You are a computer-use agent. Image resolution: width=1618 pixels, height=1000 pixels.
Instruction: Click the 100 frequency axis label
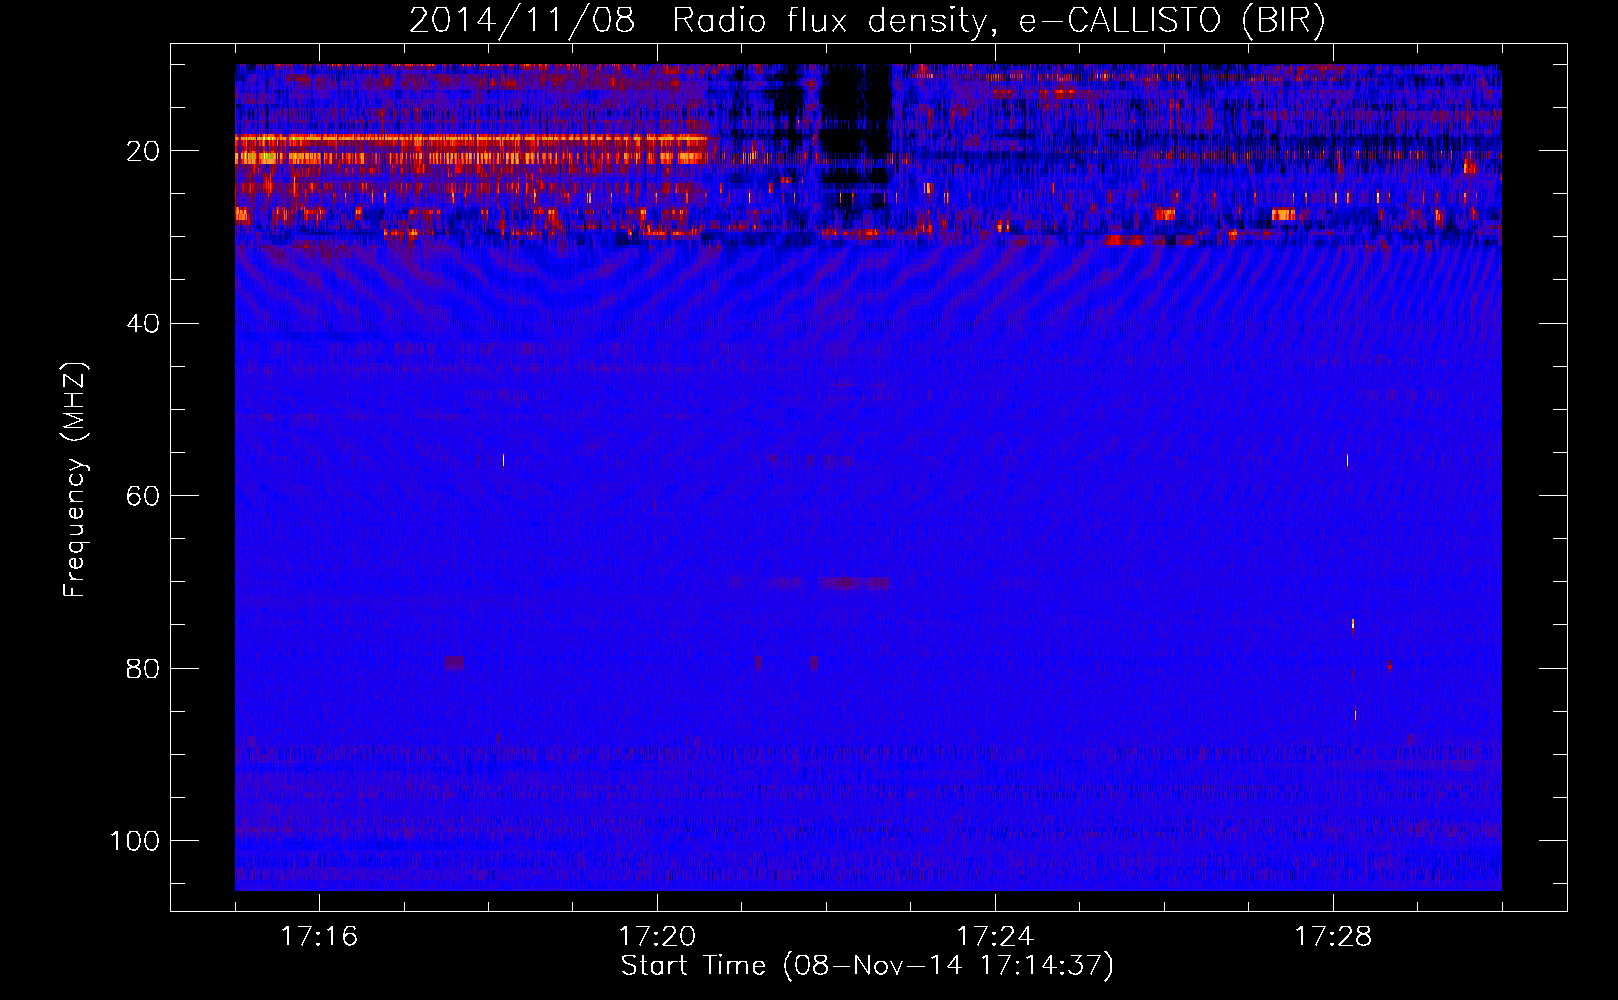coord(135,841)
